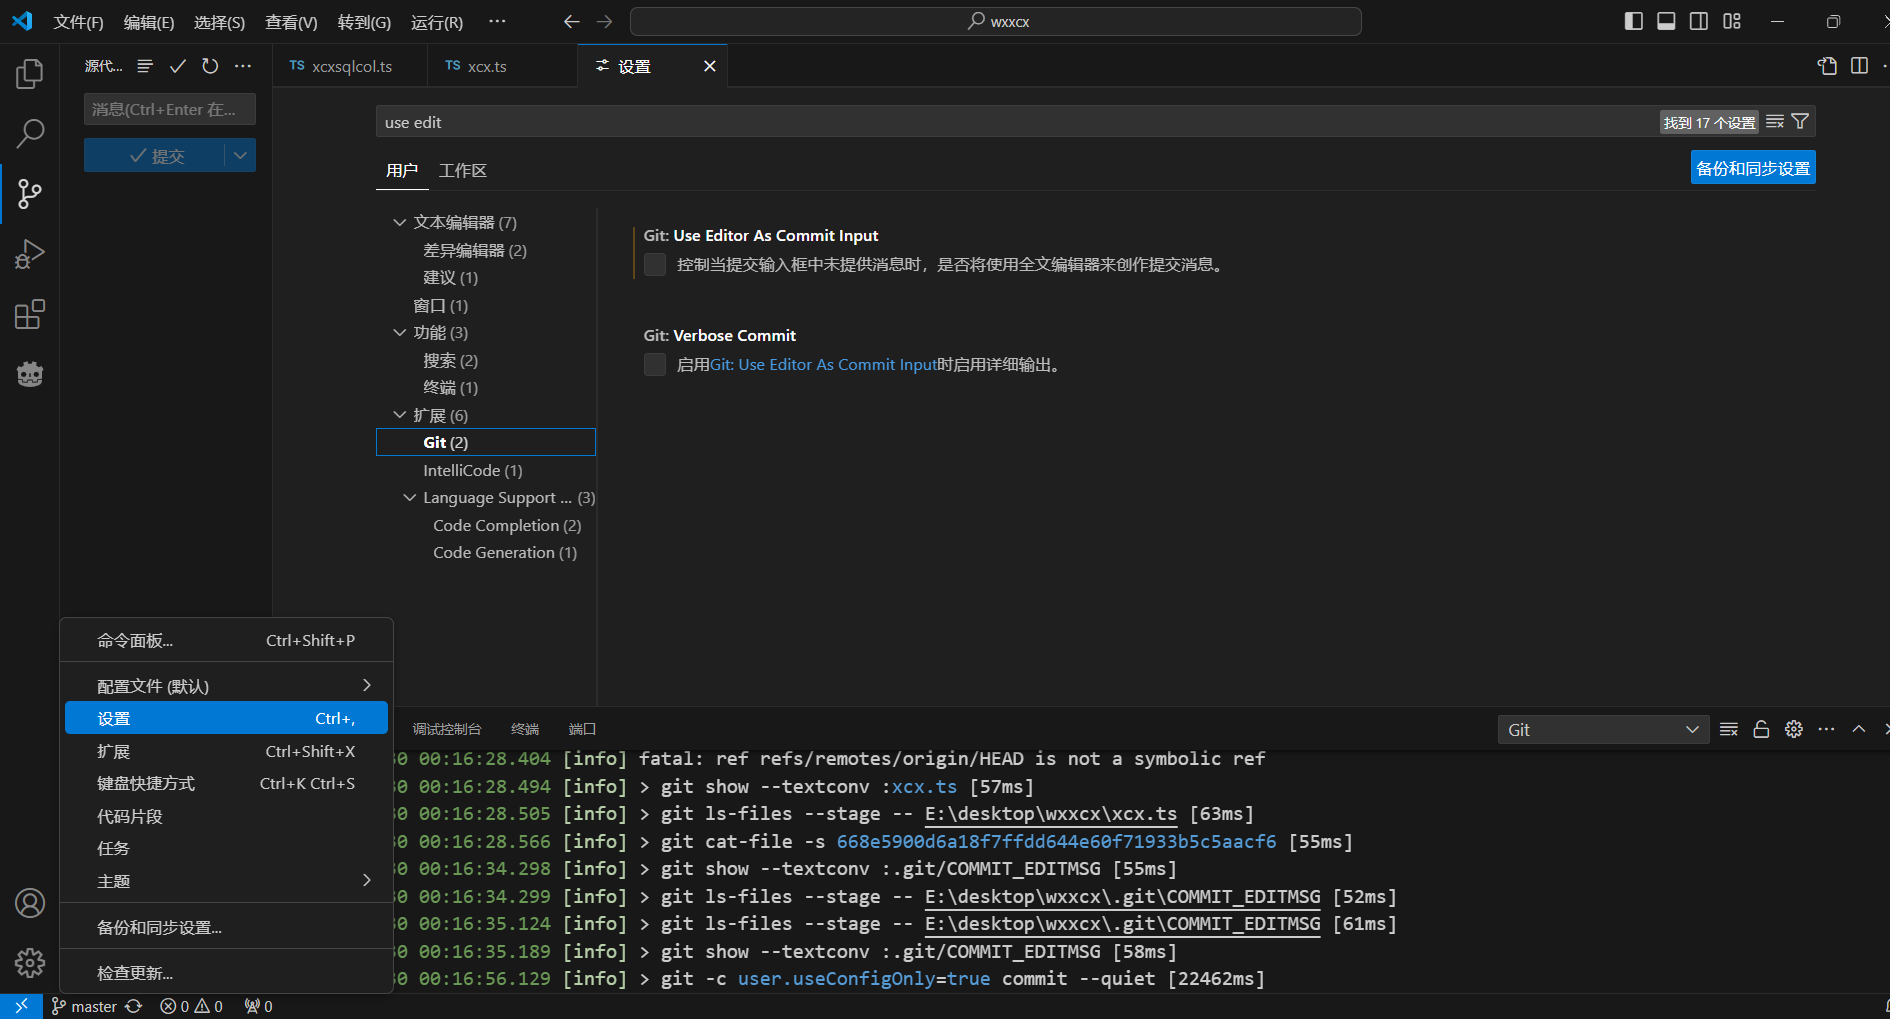Open source control more actions ellipsis
Image resolution: width=1890 pixels, height=1019 pixels.
coord(243,66)
